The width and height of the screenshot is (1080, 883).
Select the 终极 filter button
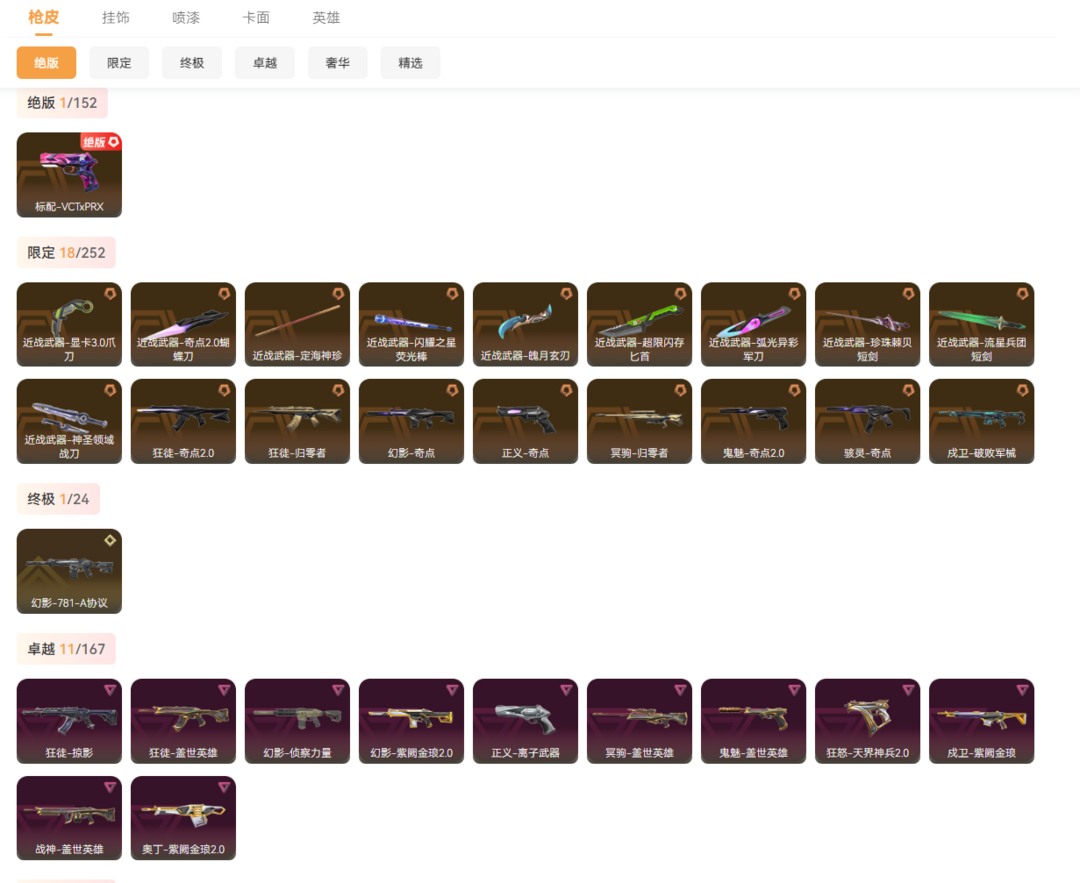coord(192,63)
